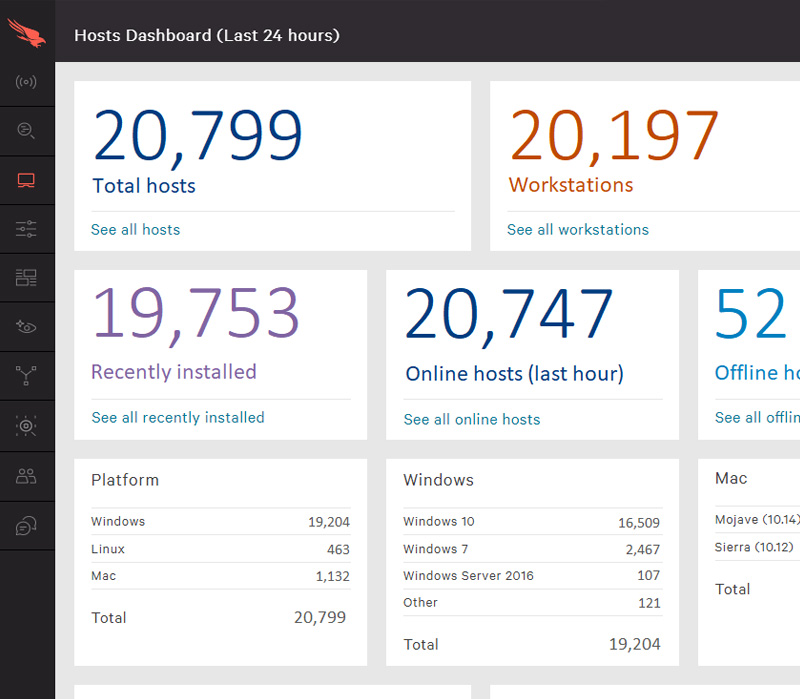This screenshot has width=800, height=699.
Task: Select the Hosts monitor sidebar icon
Action: tap(27, 180)
